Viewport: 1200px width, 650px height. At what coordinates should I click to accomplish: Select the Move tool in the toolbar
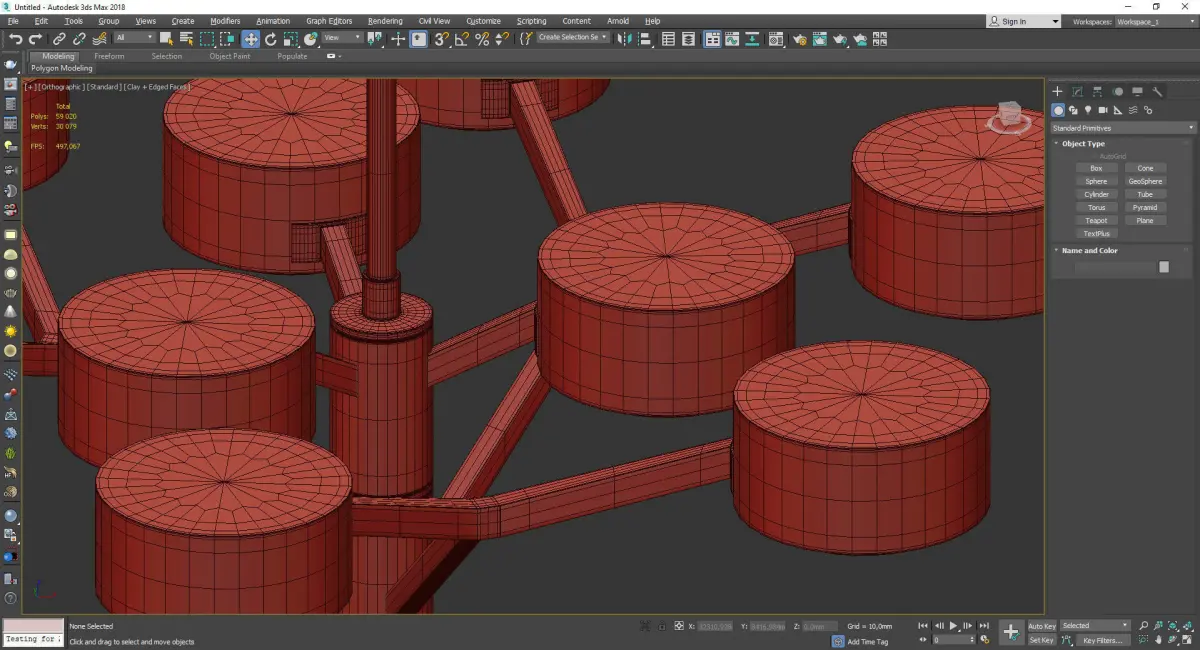point(250,39)
